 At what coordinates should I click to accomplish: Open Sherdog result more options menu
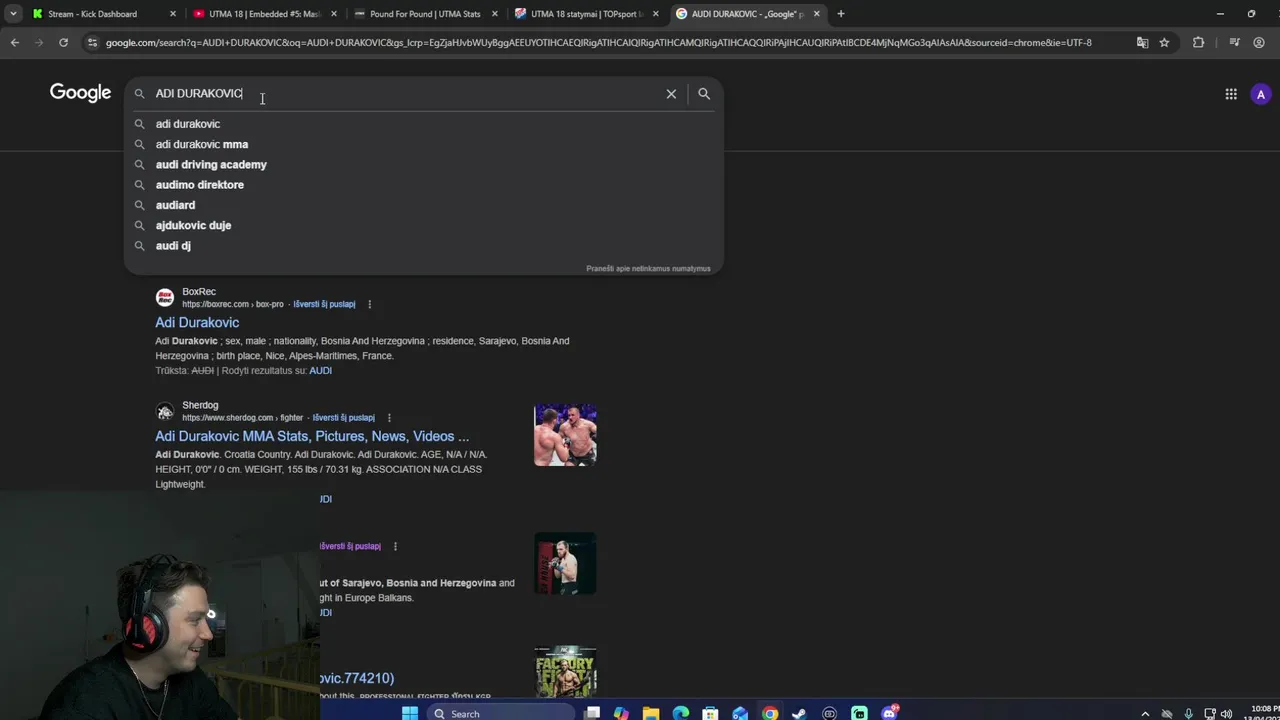(389, 418)
